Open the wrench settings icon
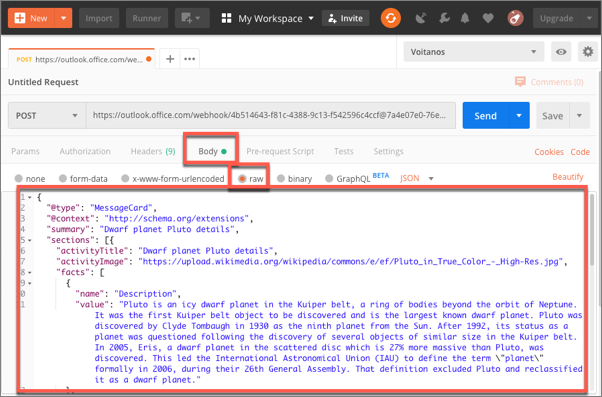Screen dimensions: 602x397 [x=444, y=18]
